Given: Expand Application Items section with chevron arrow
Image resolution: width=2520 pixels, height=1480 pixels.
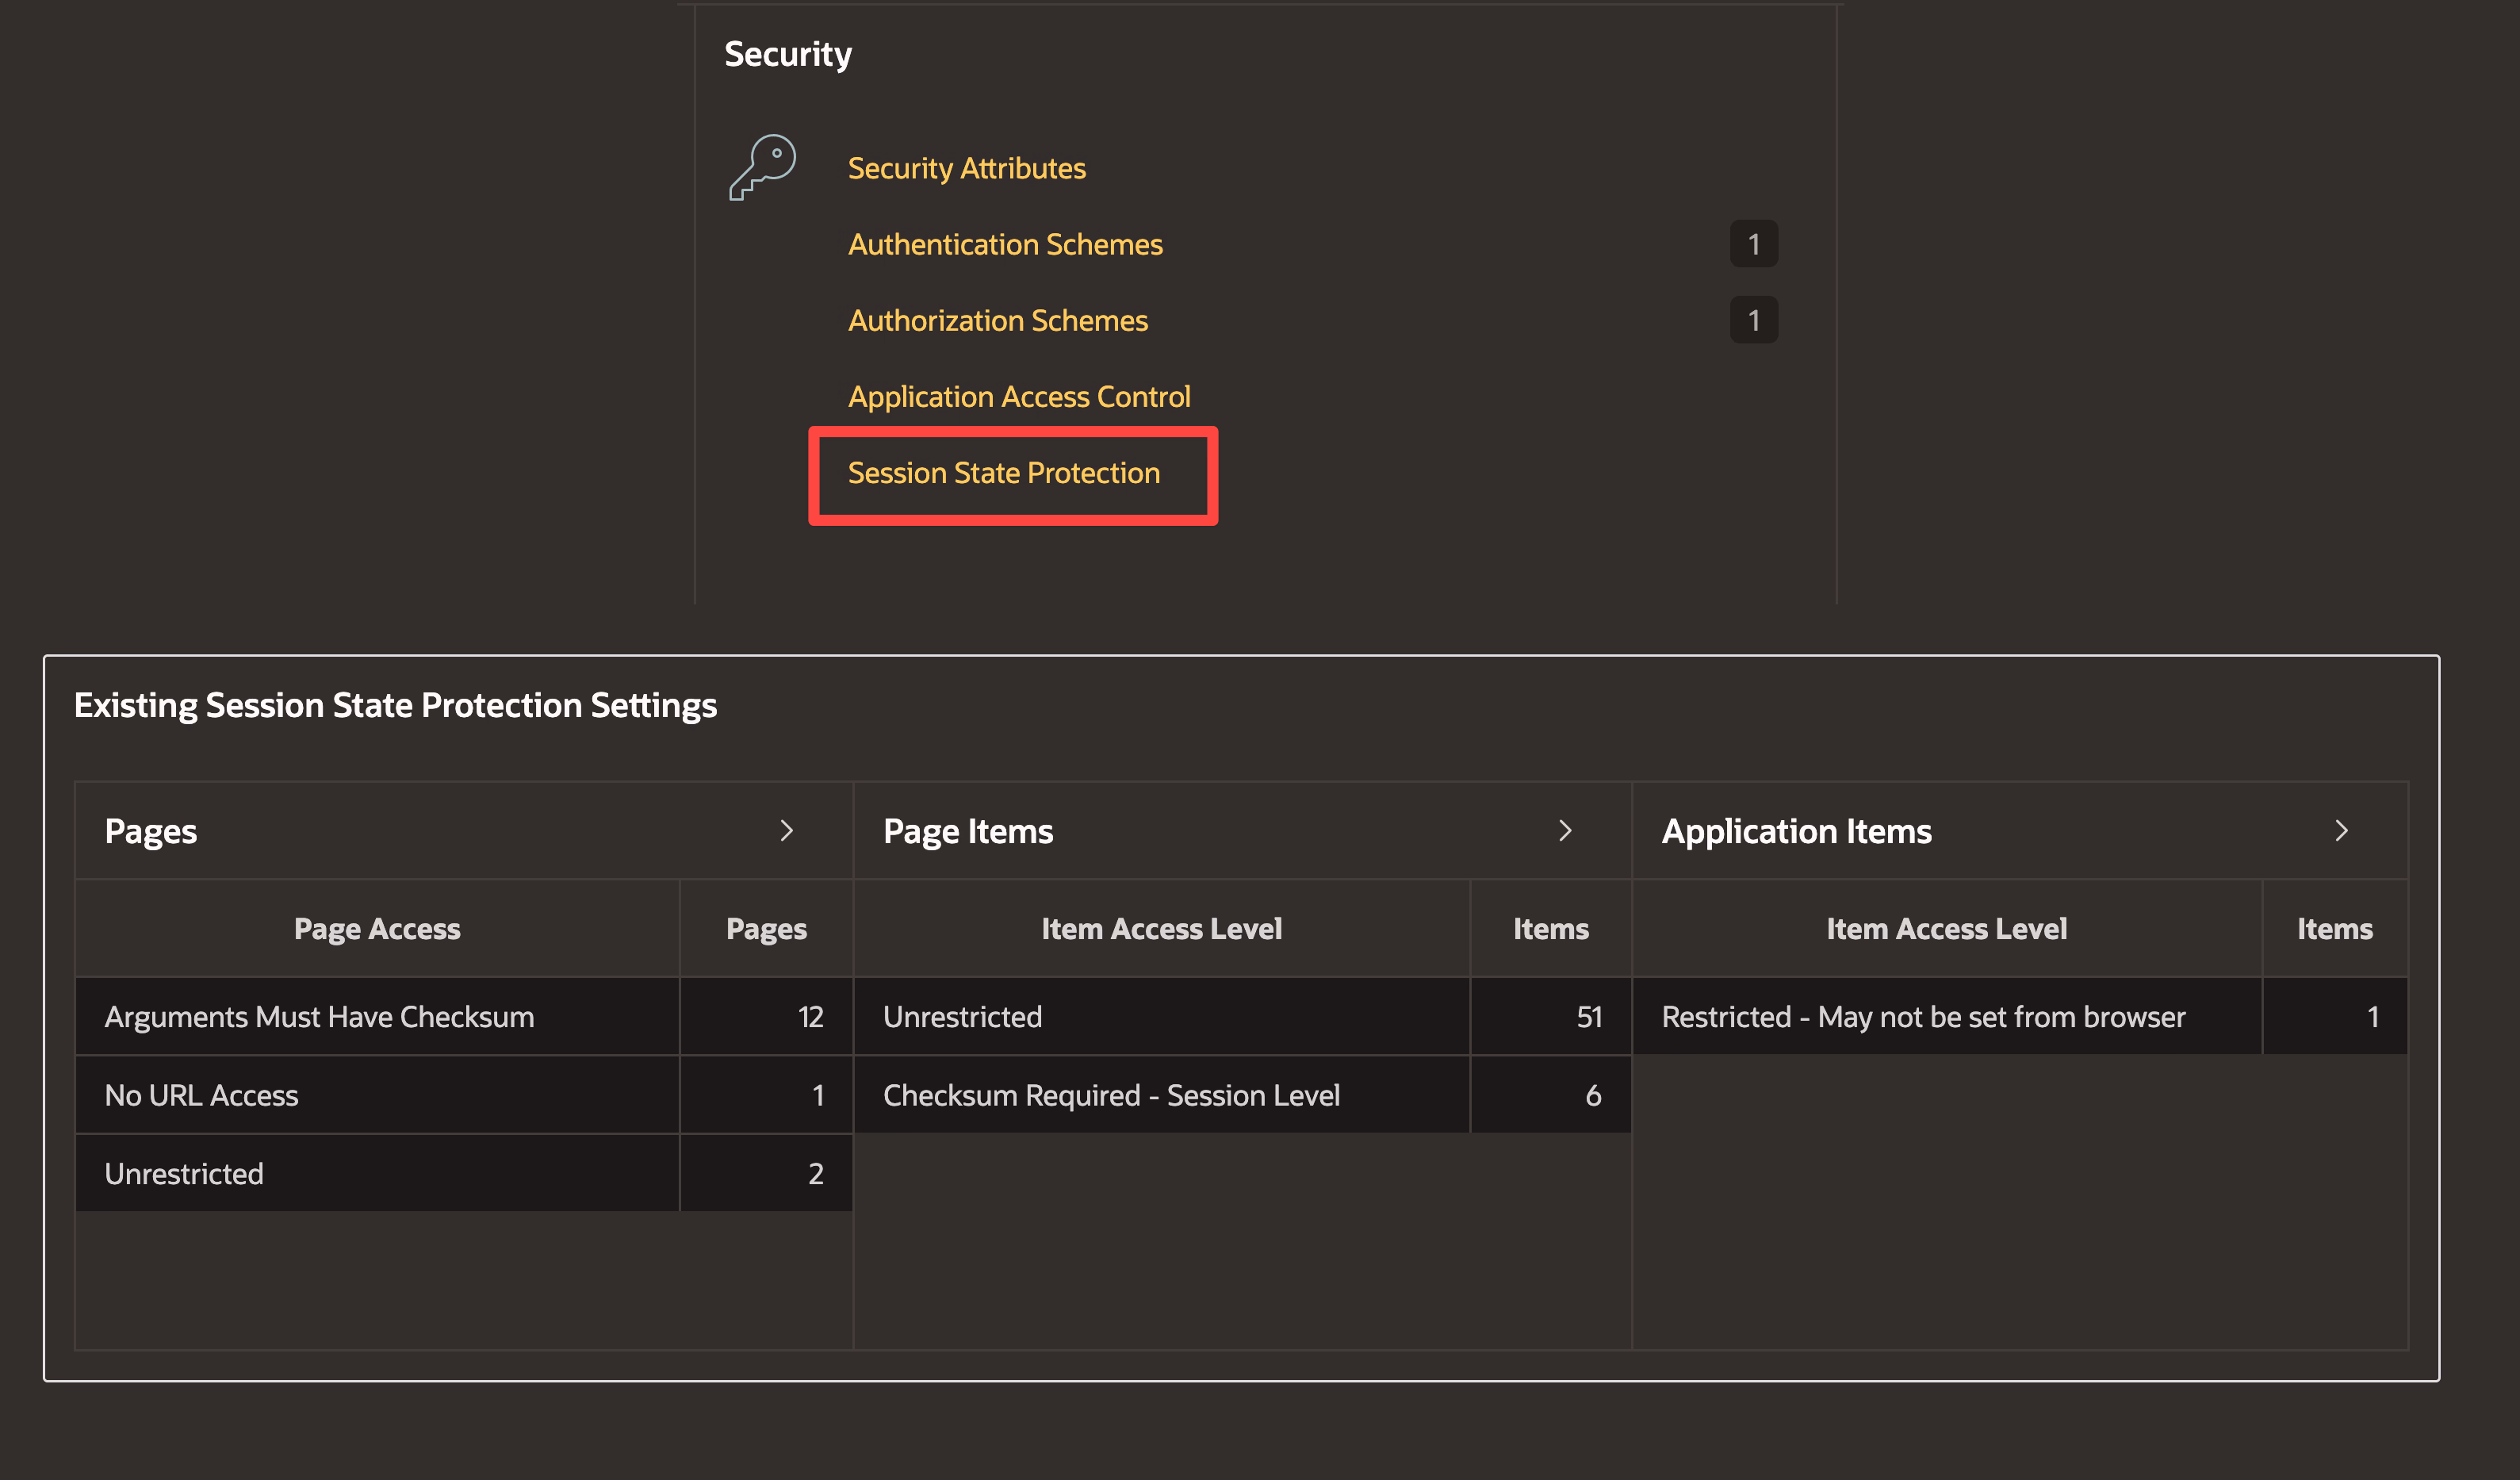Looking at the screenshot, I should pos(2340,831).
